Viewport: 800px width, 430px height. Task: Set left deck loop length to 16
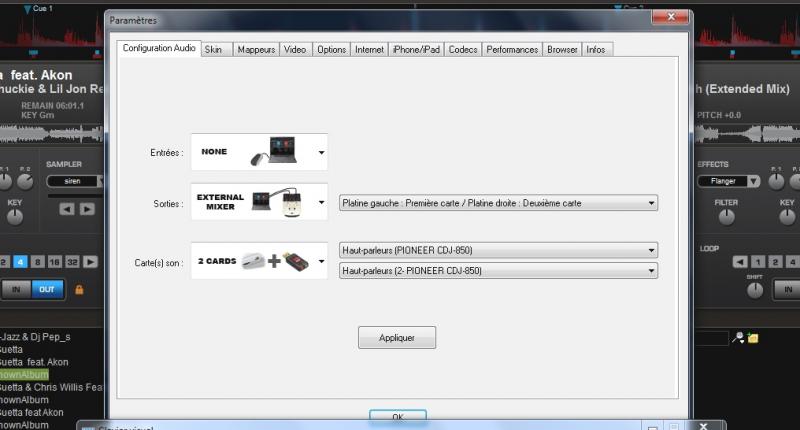[x=55, y=262]
